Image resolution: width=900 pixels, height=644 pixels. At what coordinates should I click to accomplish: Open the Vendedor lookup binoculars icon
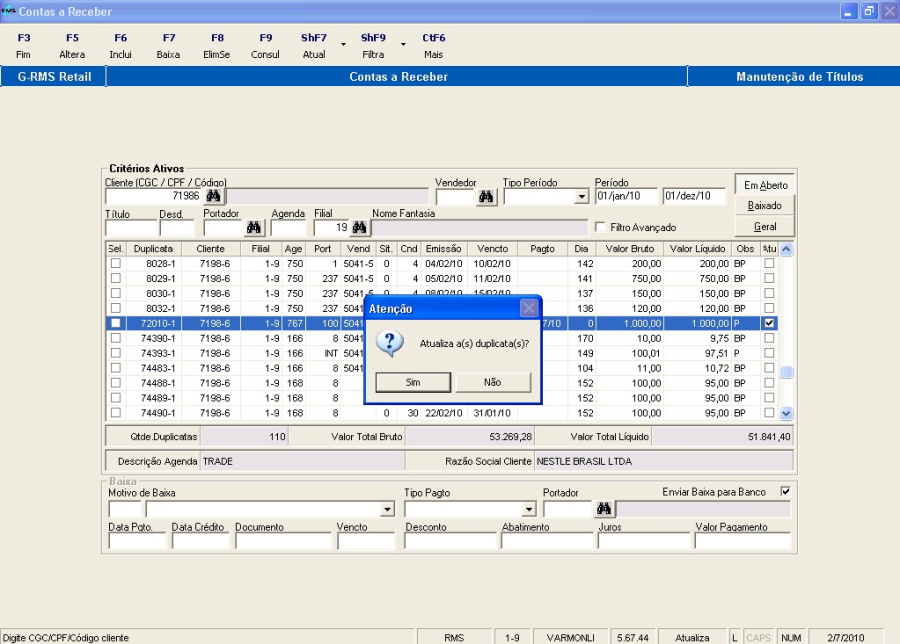coord(486,197)
